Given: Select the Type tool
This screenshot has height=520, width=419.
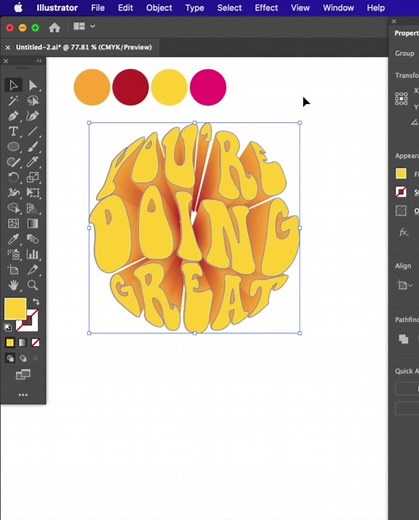Looking at the screenshot, I should 13,131.
